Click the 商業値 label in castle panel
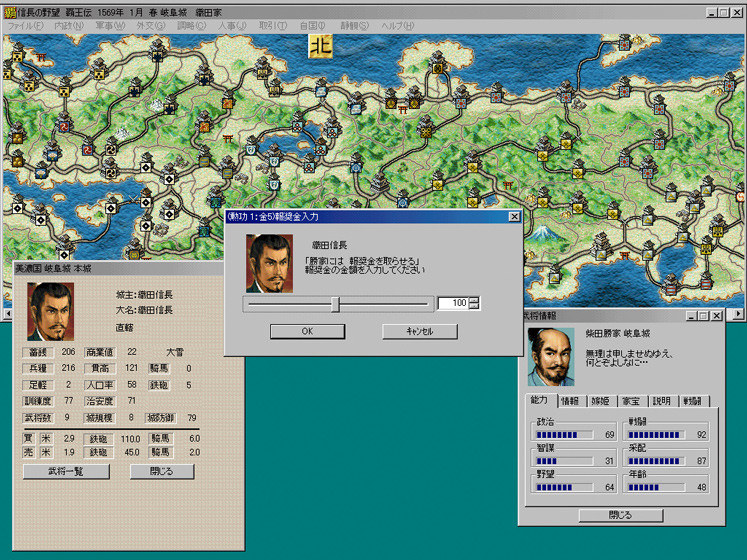 (100, 352)
